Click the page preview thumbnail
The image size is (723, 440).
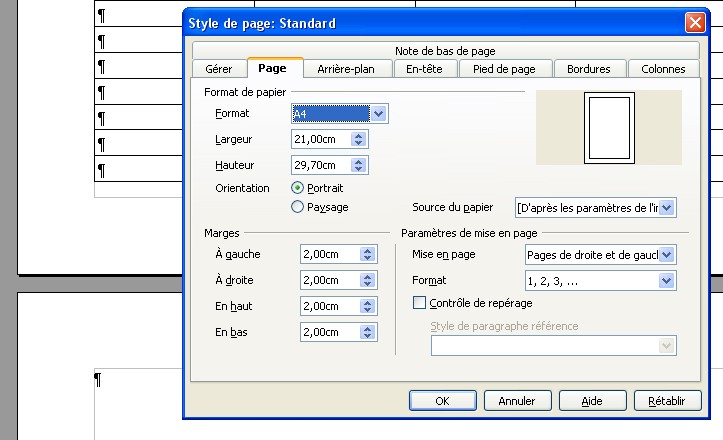[609, 128]
